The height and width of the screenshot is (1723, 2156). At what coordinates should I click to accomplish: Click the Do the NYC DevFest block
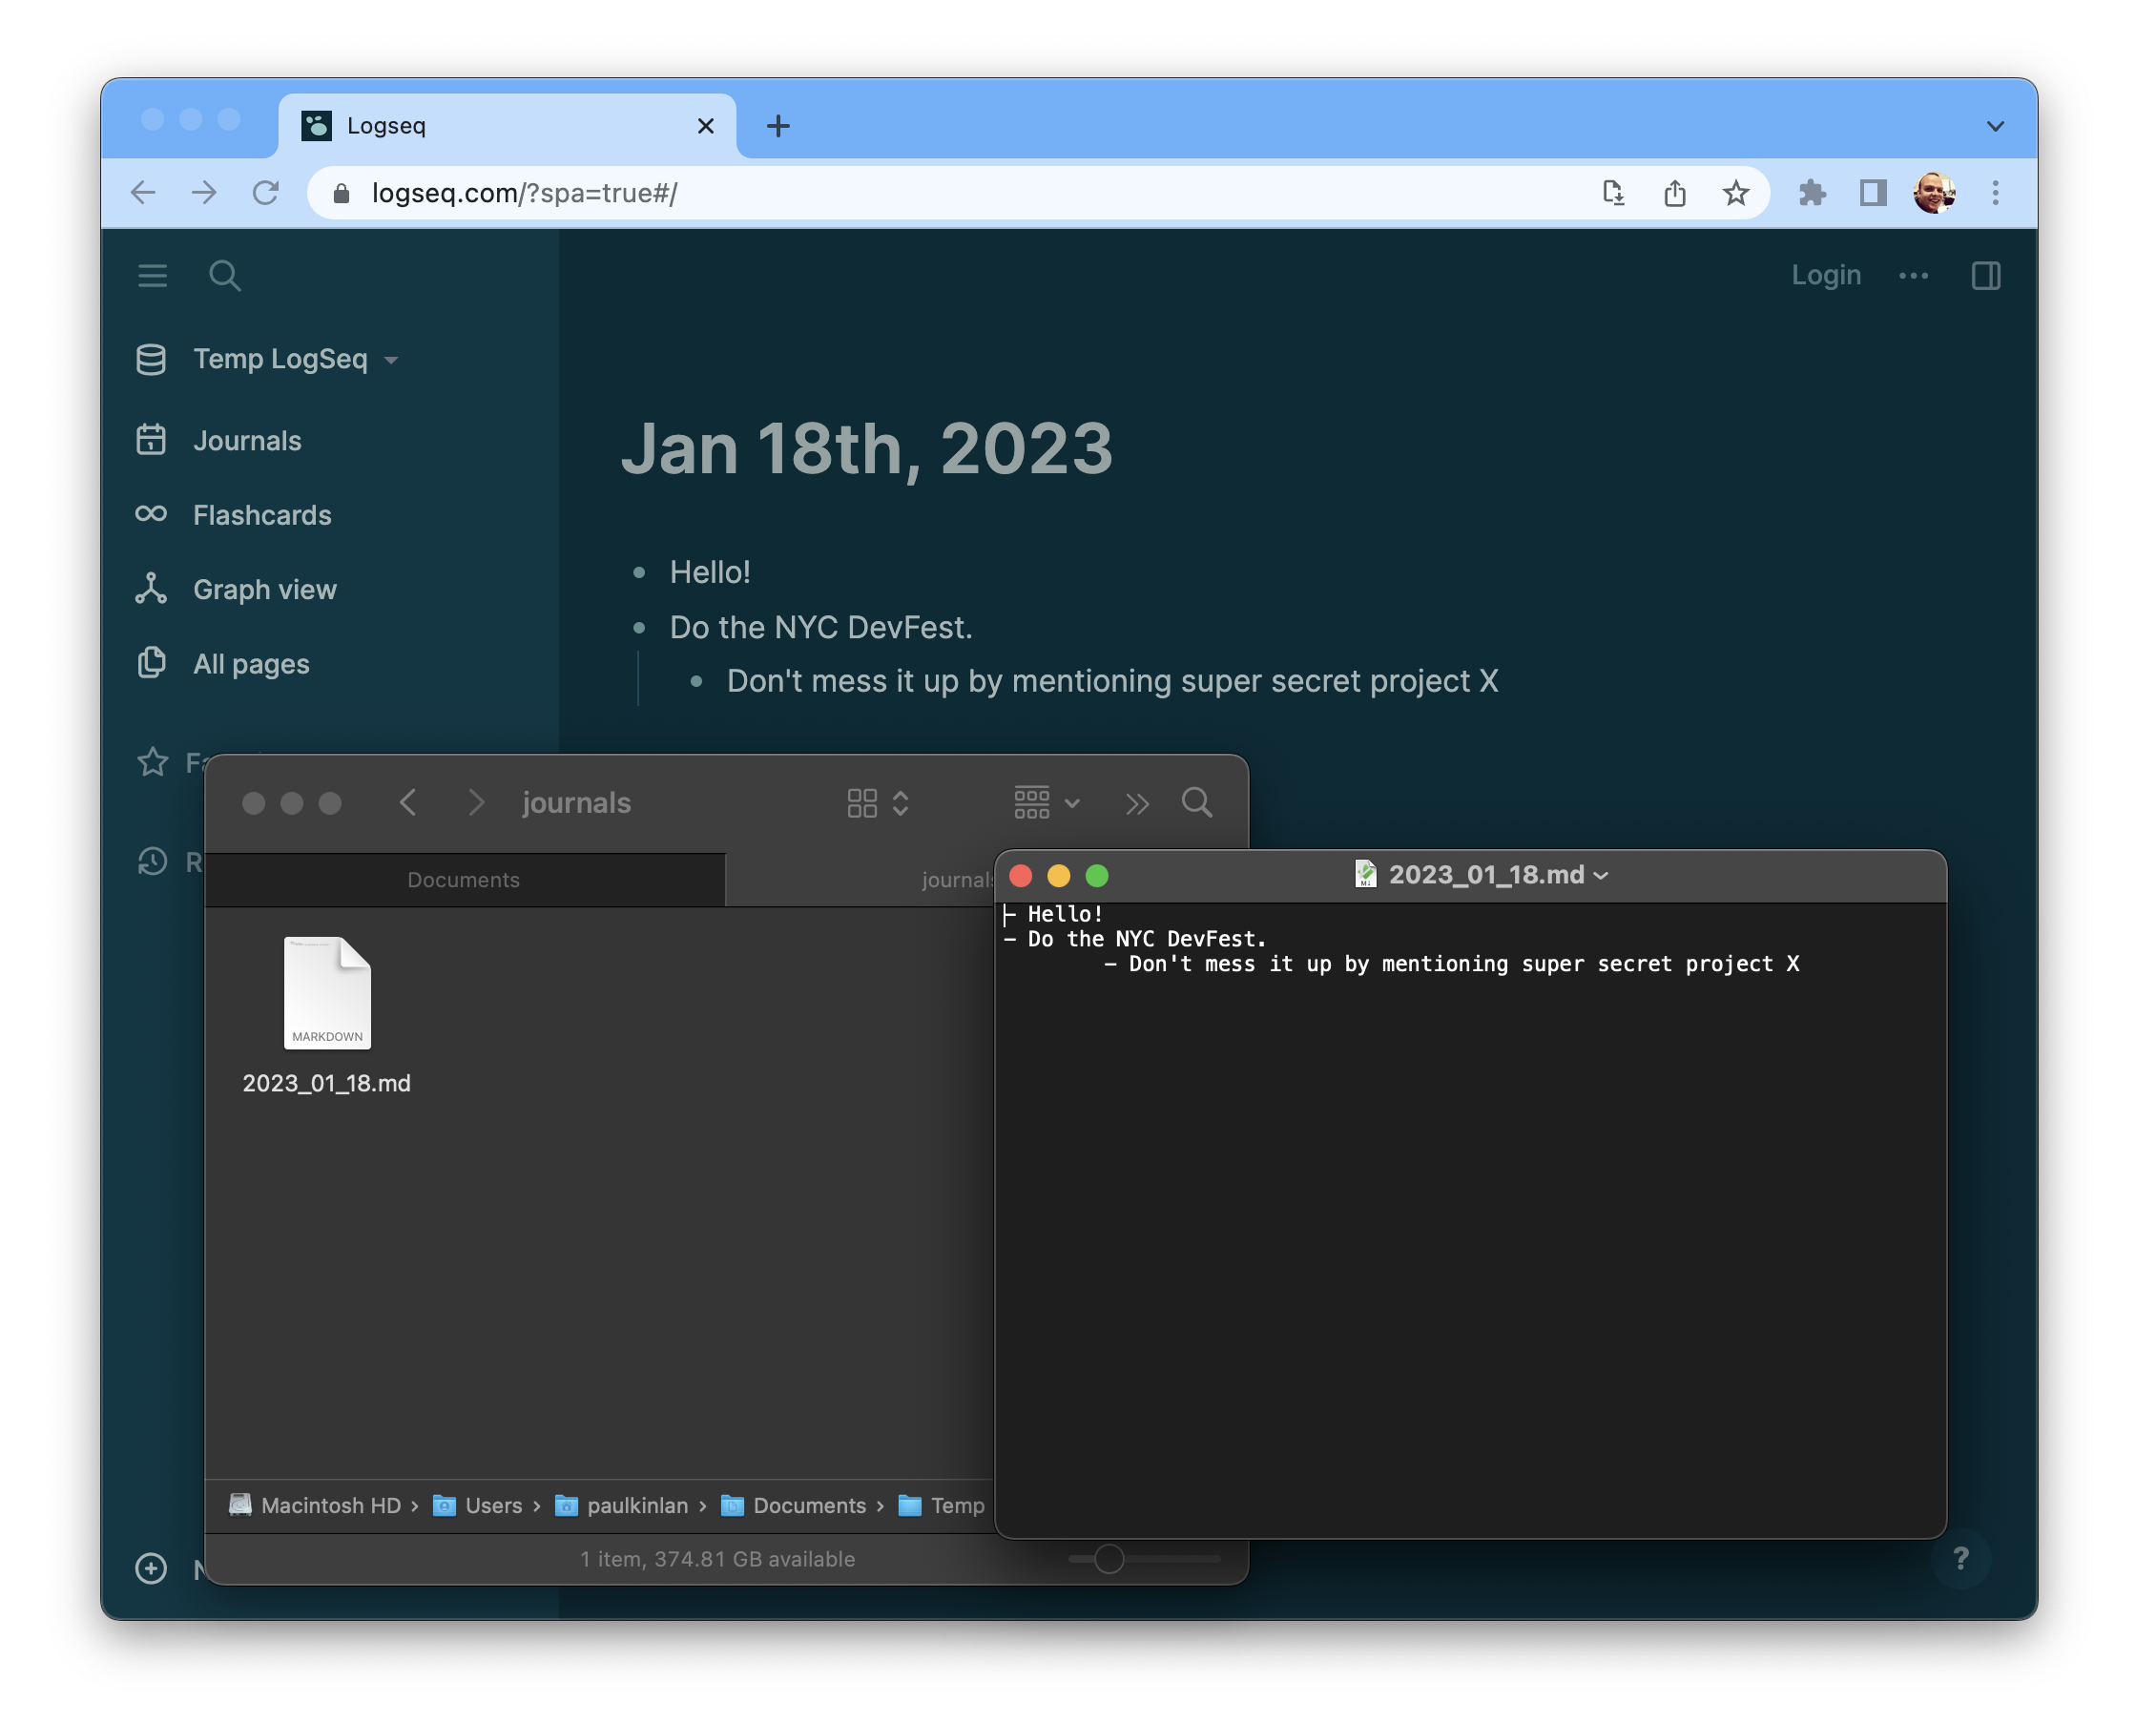pos(821,627)
